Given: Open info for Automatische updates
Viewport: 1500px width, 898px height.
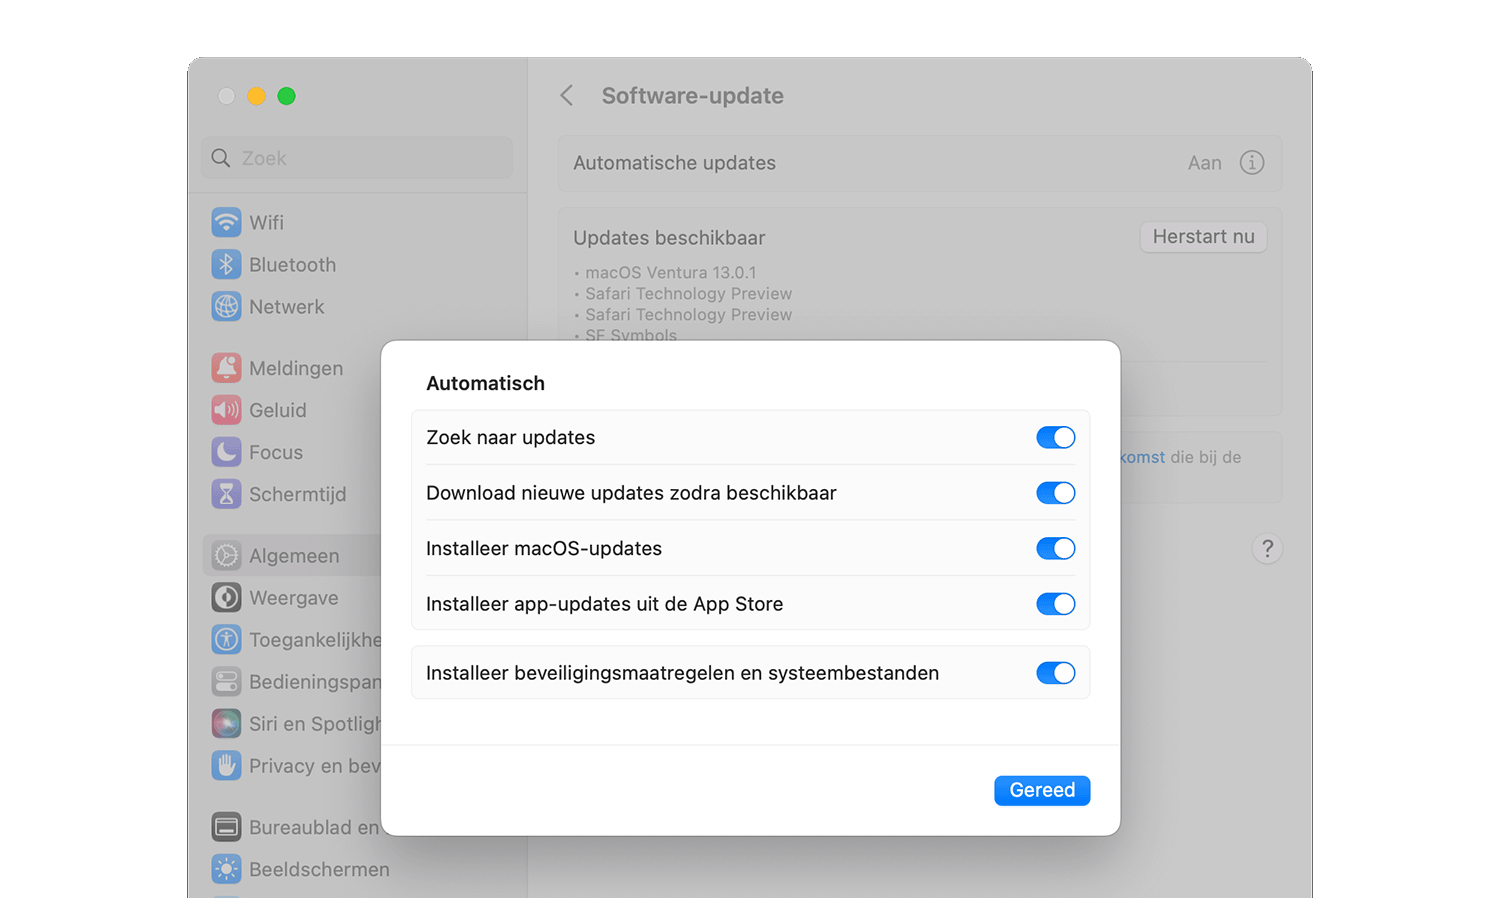Looking at the screenshot, I should click(x=1251, y=163).
